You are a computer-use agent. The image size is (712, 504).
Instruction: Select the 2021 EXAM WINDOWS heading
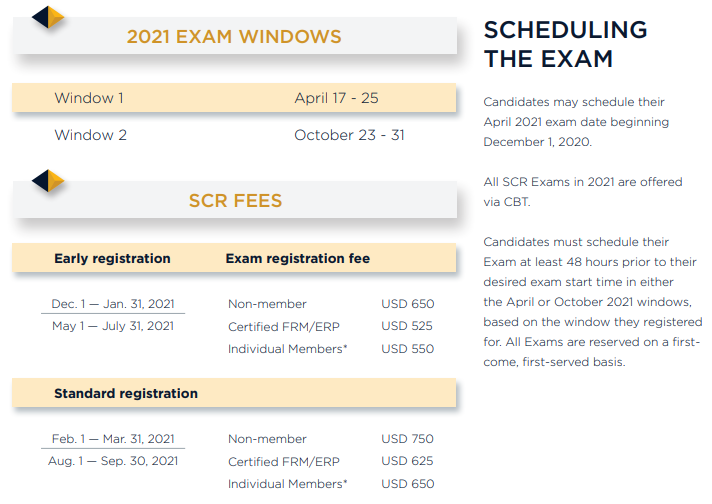(234, 37)
